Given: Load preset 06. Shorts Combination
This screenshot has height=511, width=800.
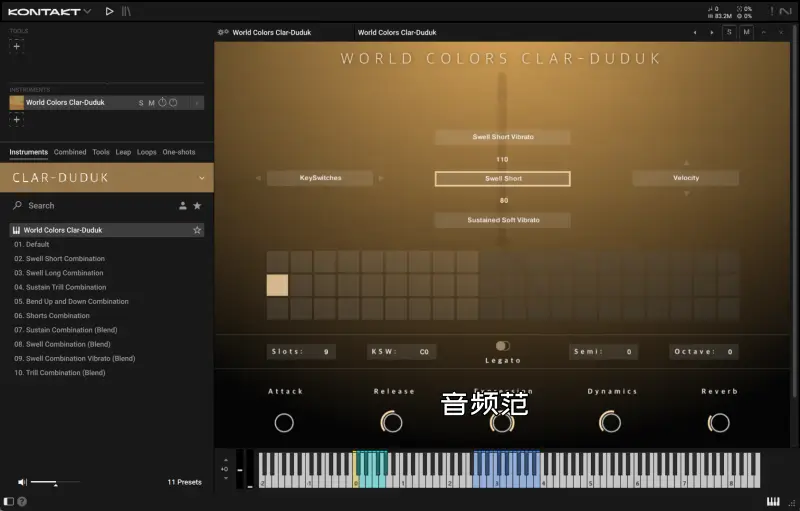Looking at the screenshot, I should pyautogui.click(x=52, y=316).
